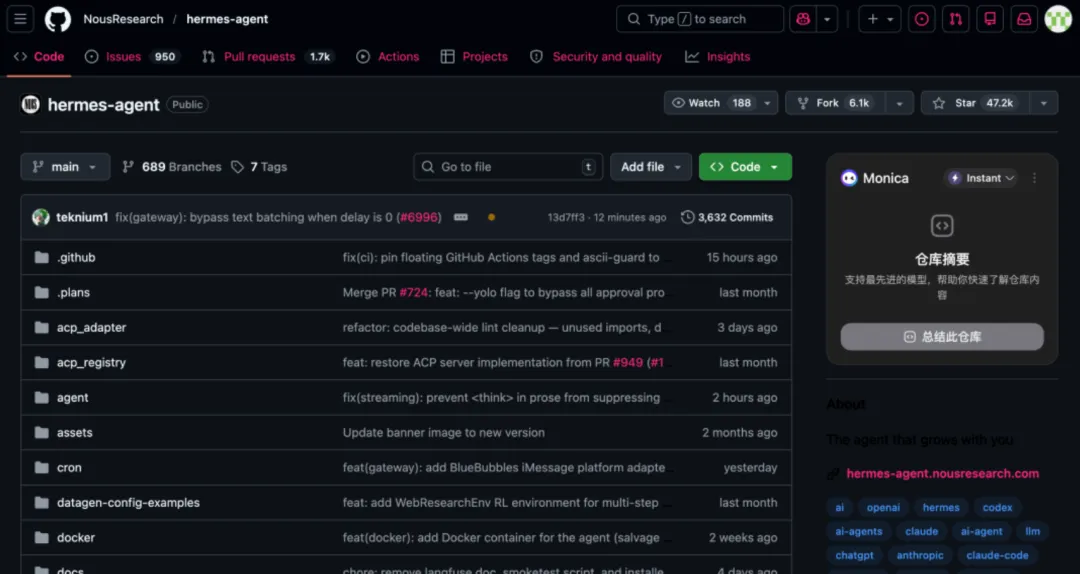Screen dimensions: 1080x574
Task: Open the acp_adapter folder
Action: (91, 328)
